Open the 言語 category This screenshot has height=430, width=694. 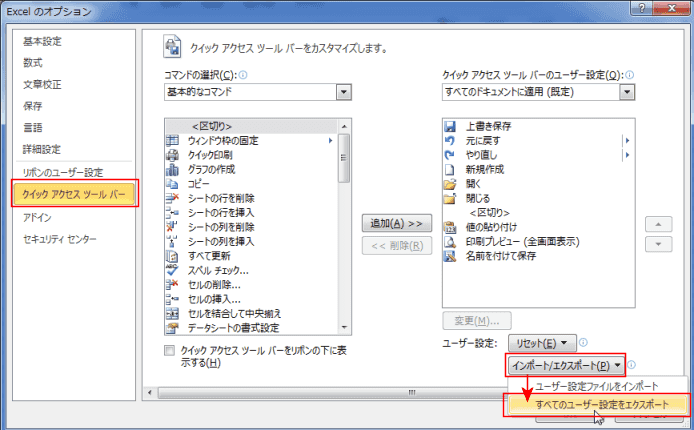(33, 128)
